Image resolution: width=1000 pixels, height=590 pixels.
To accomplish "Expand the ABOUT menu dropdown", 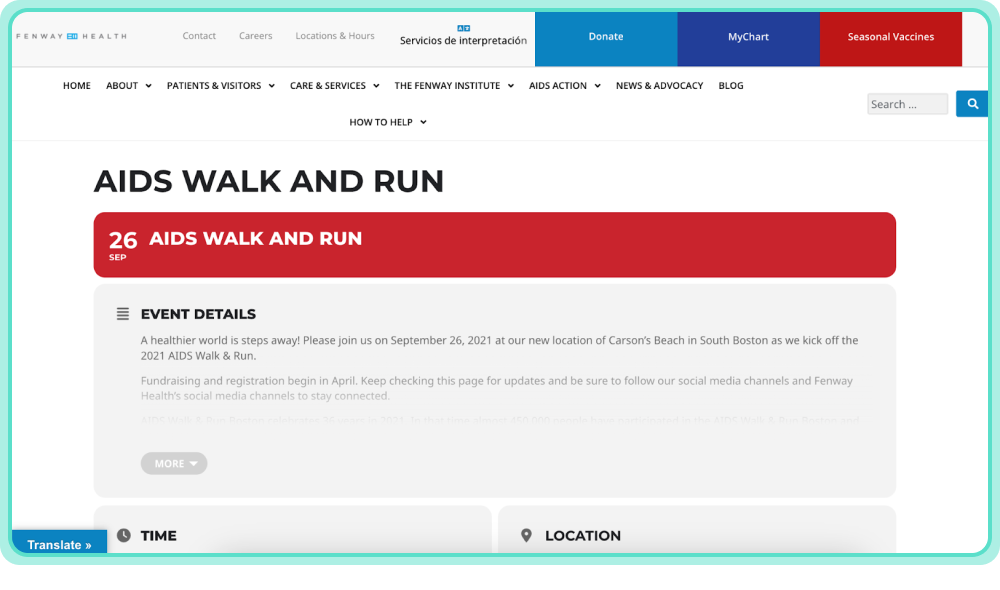I will click(x=129, y=85).
